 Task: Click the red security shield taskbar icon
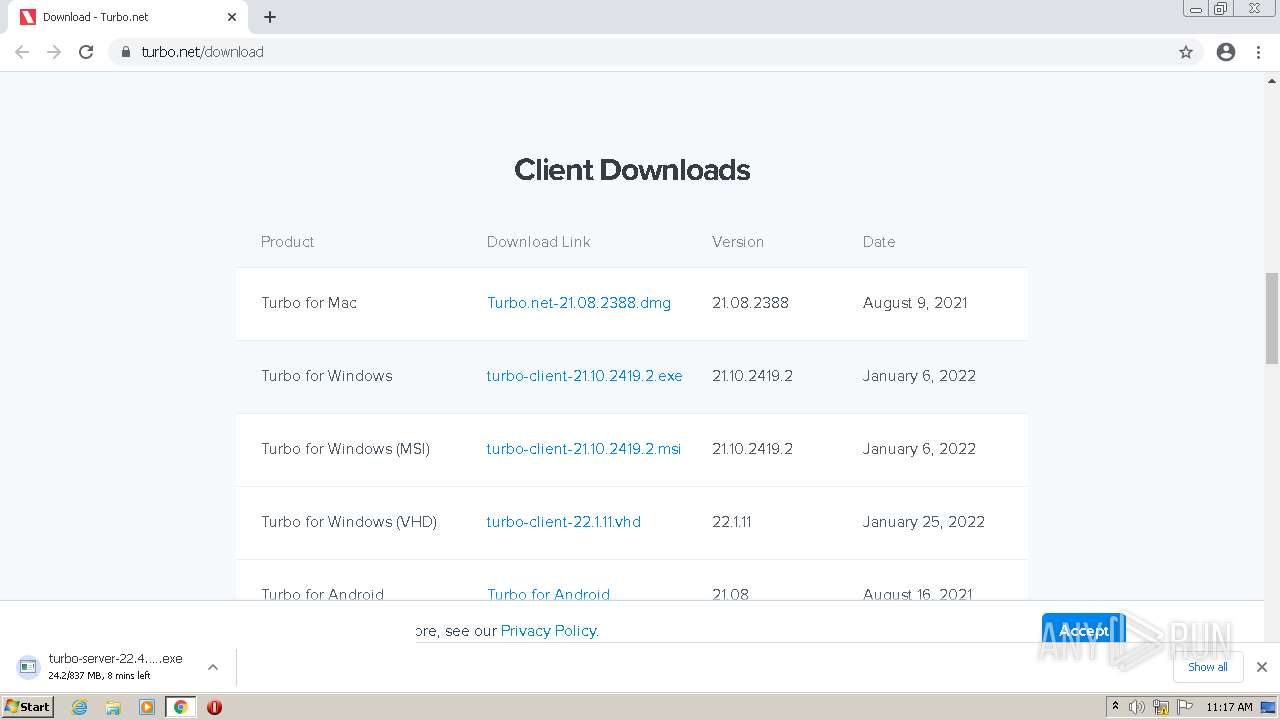tap(214, 707)
